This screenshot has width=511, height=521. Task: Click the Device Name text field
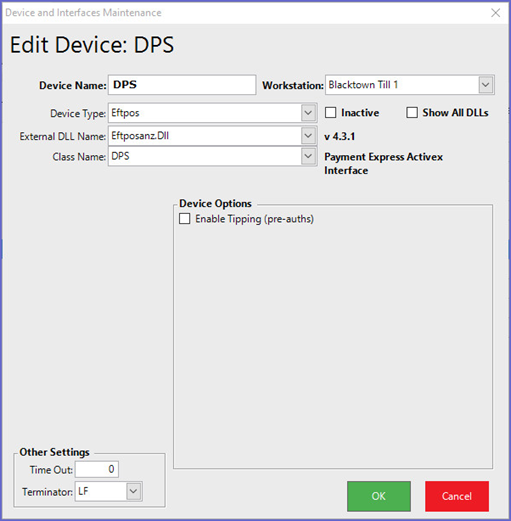tap(182, 85)
